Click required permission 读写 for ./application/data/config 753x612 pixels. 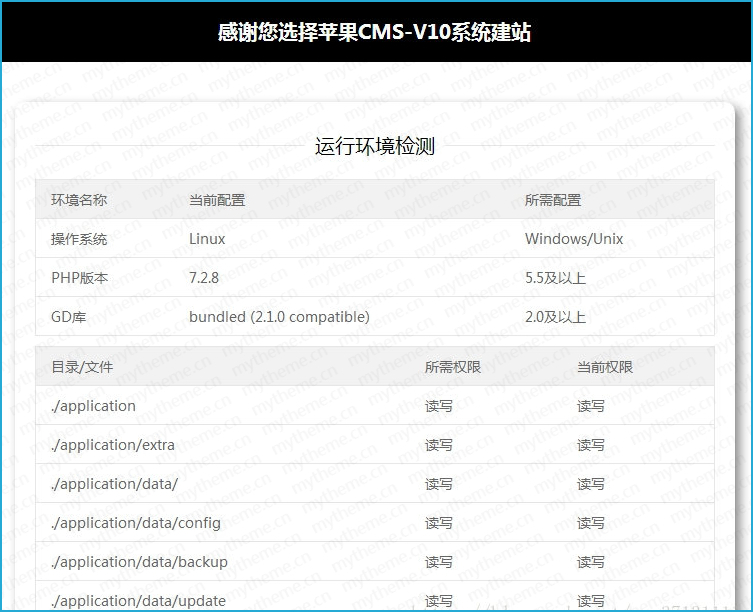[438, 523]
